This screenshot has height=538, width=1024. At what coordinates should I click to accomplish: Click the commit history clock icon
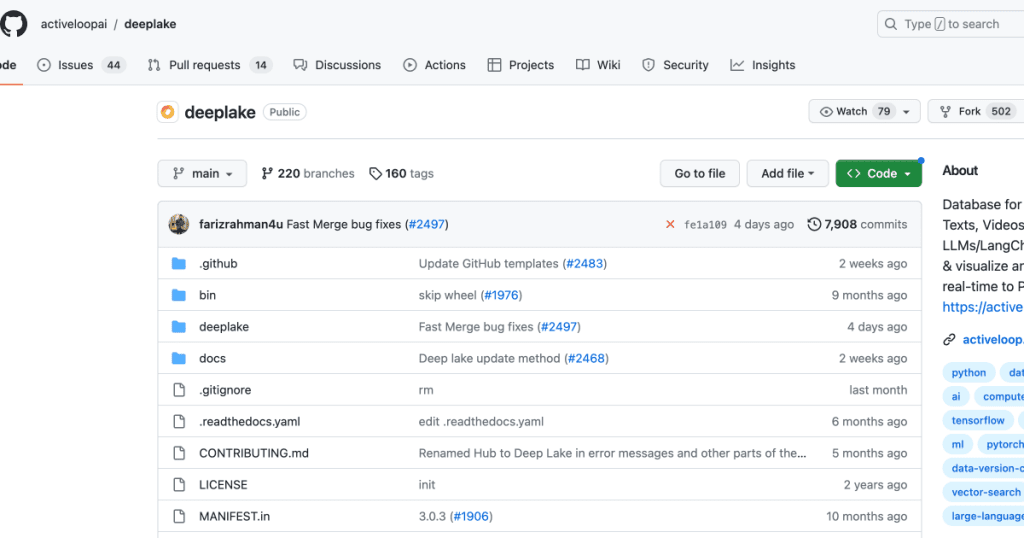click(x=814, y=224)
